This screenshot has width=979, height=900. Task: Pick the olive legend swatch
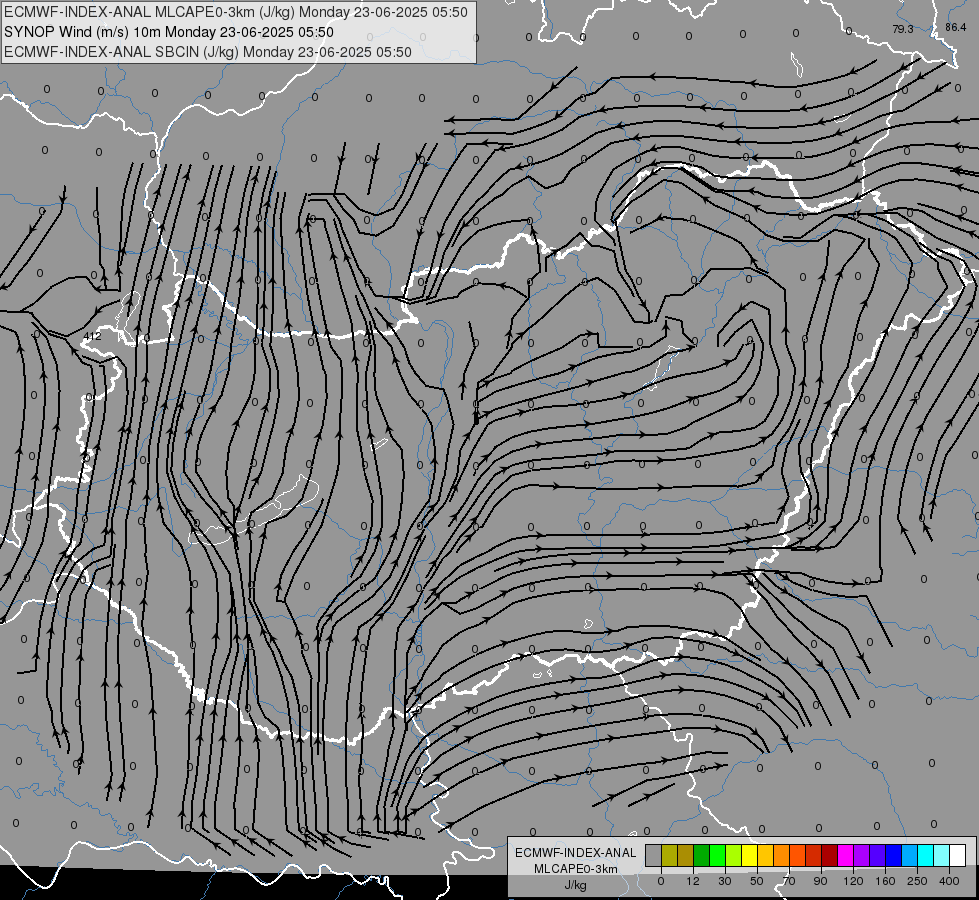click(x=669, y=855)
